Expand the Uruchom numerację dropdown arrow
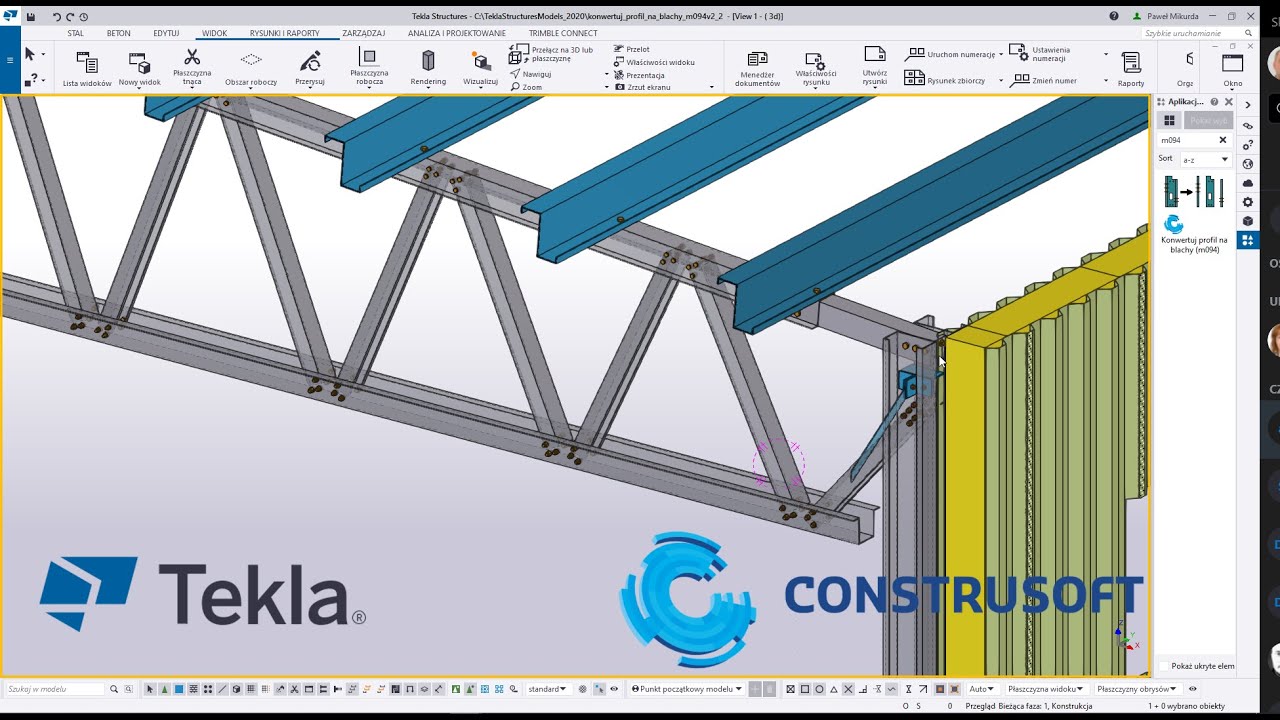This screenshot has height=720, width=1280. click(1001, 55)
